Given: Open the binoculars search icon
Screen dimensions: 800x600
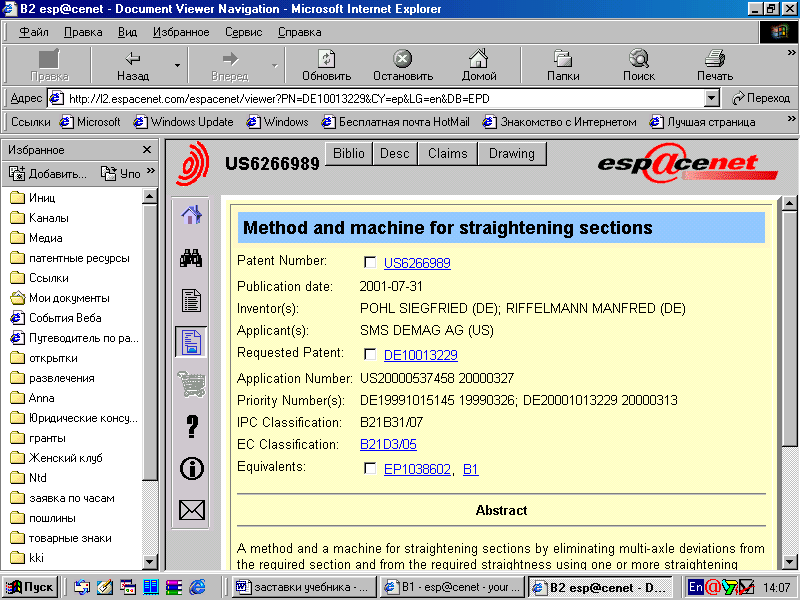Looking at the screenshot, I should click(191, 258).
